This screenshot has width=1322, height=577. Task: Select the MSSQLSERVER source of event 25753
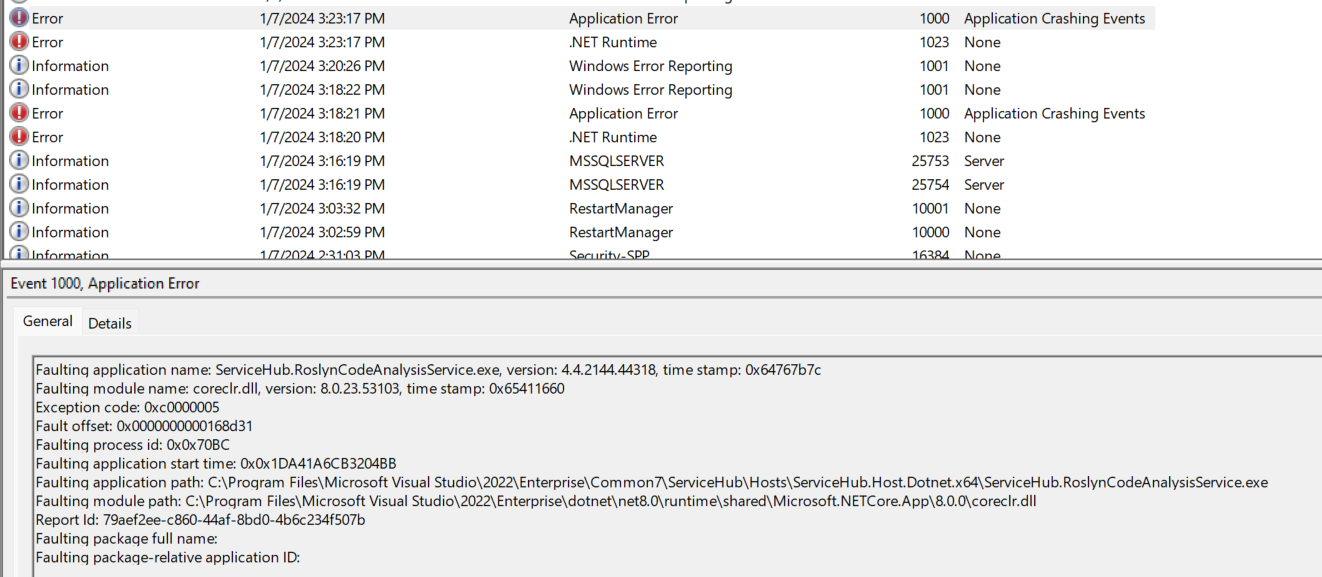coord(616,161)
